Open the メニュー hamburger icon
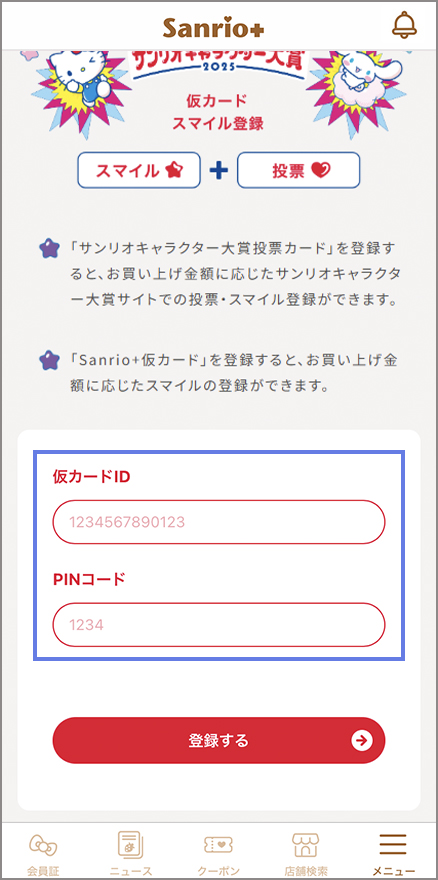This screenshot has height=880, width=438. [393, 844]
